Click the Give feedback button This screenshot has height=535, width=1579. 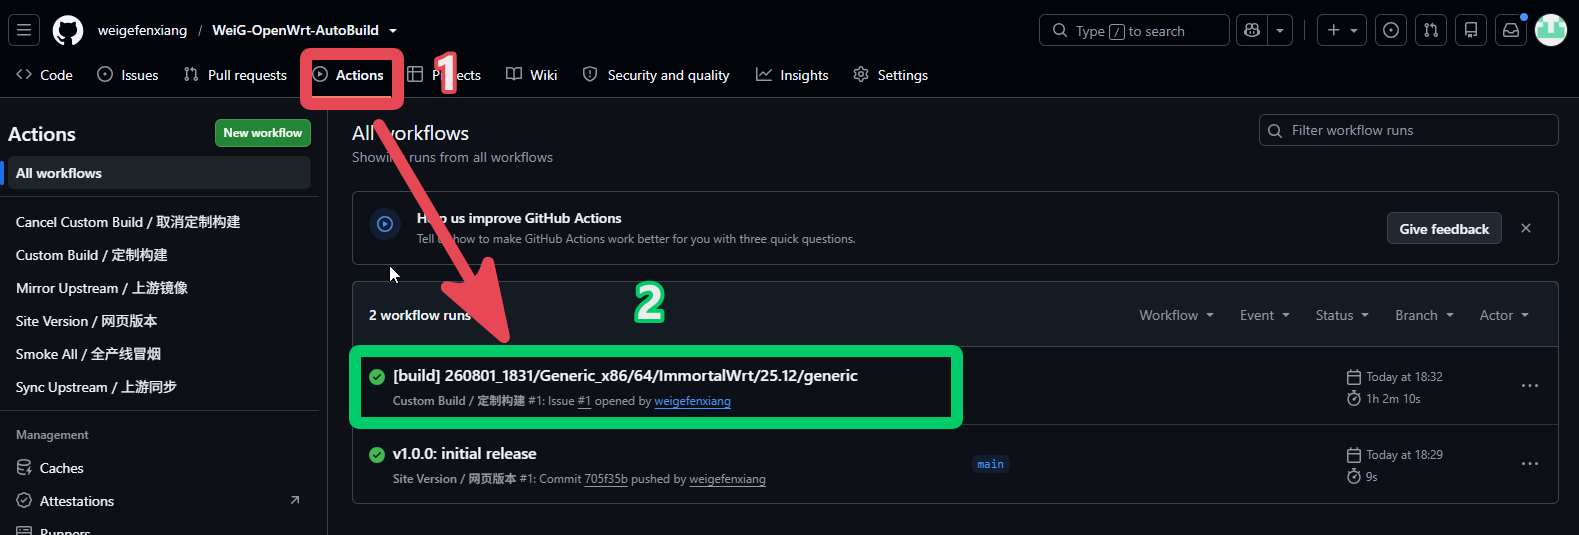pyautogui.click(x=1444, y=229)
